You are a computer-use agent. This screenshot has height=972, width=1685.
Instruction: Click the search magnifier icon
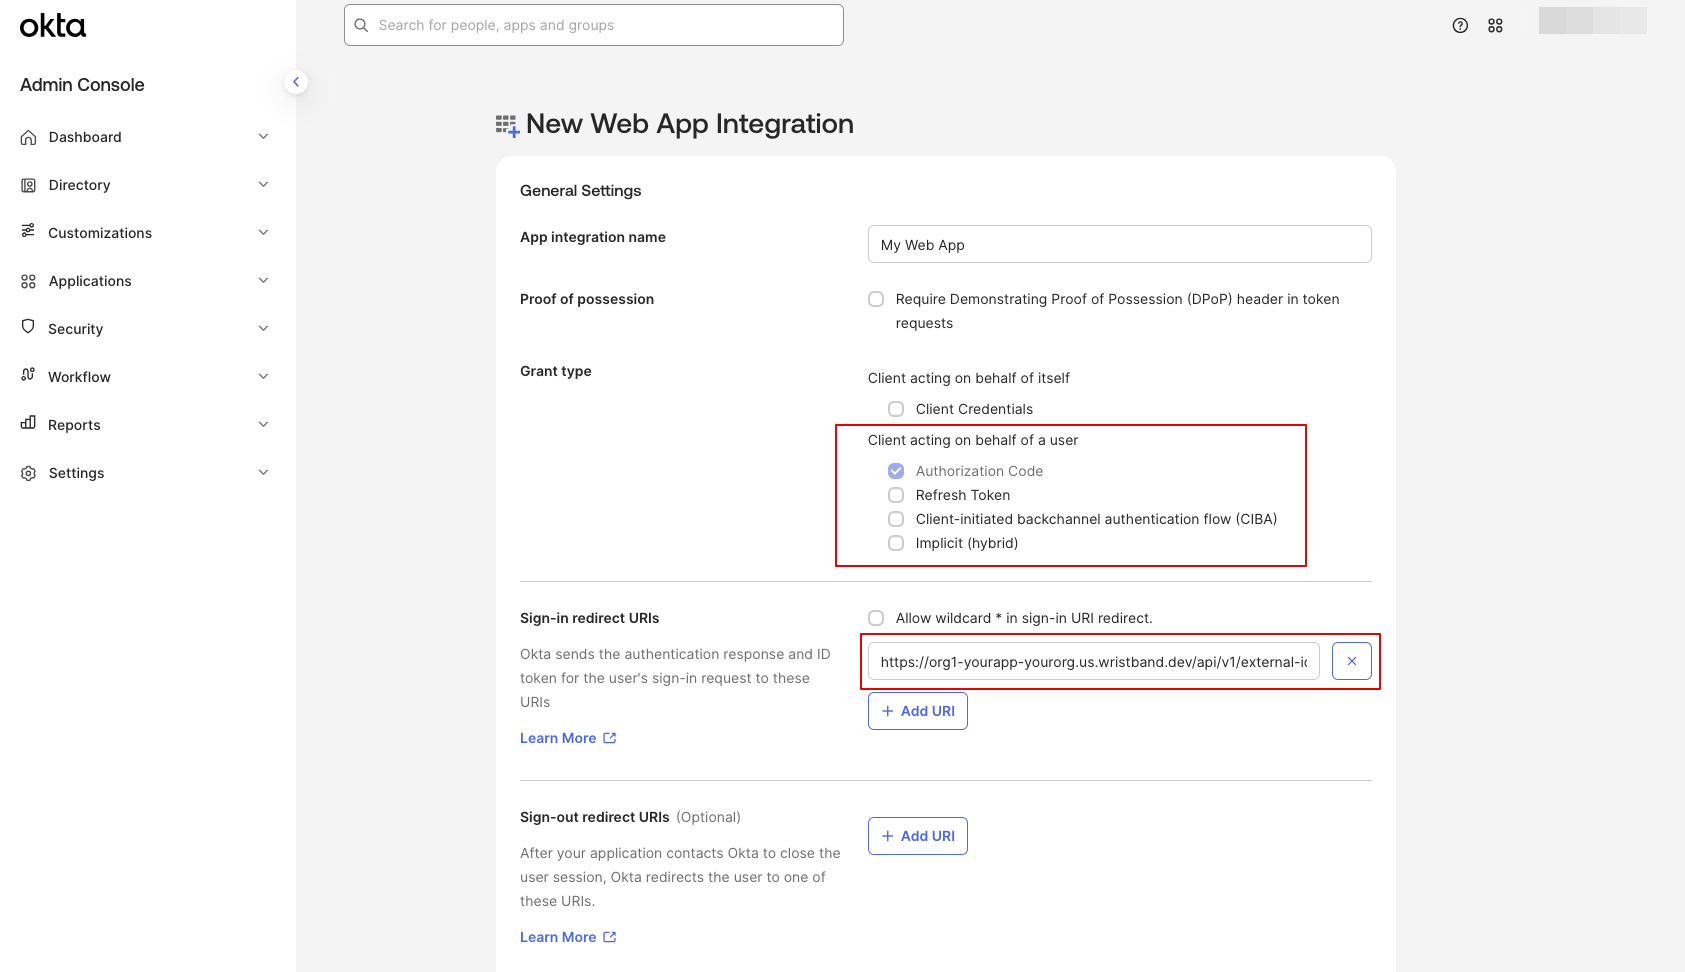(361, 25)
